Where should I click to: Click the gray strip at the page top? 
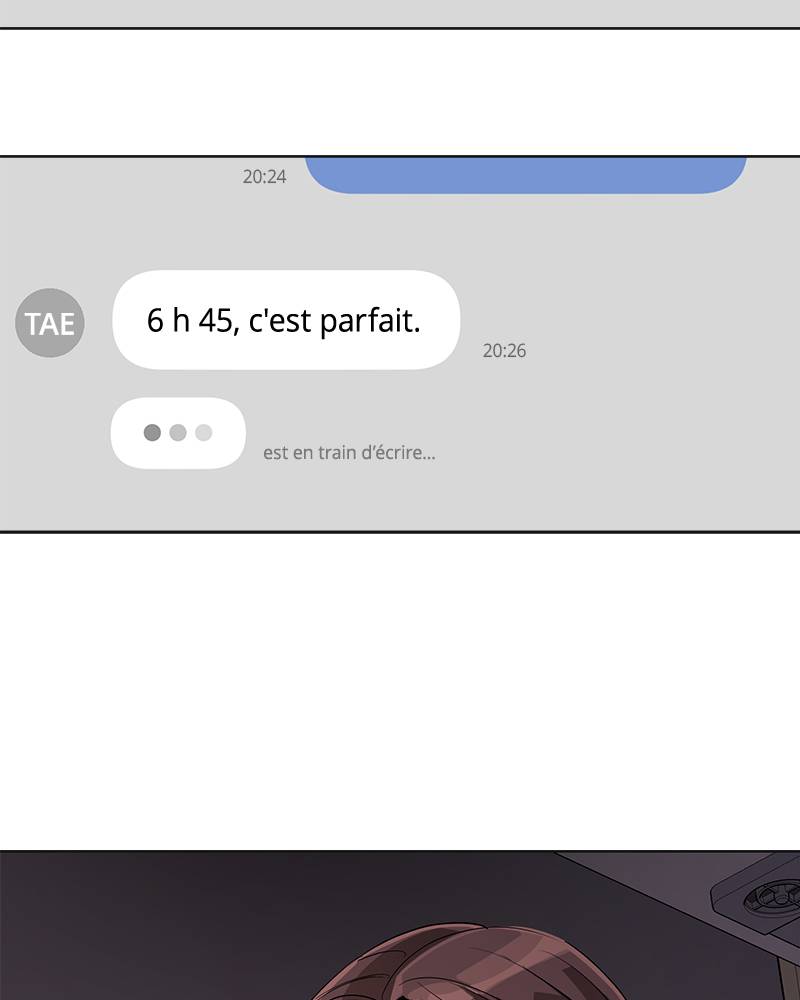400,13
